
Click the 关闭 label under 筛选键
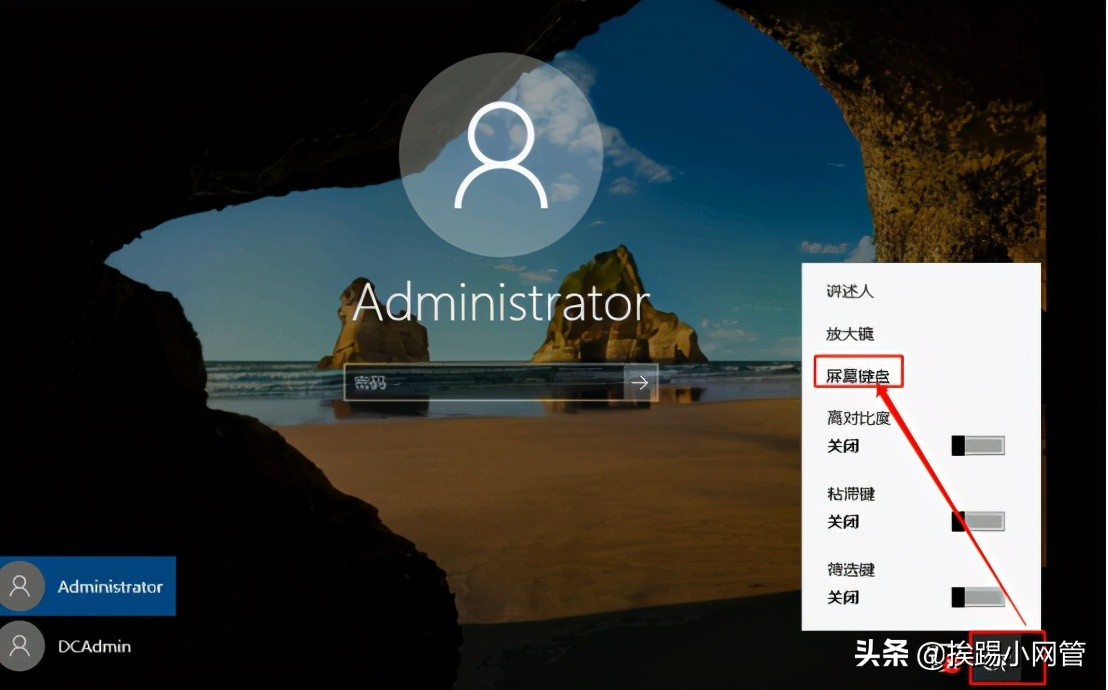pyautogui.click(x=843, y=598)
